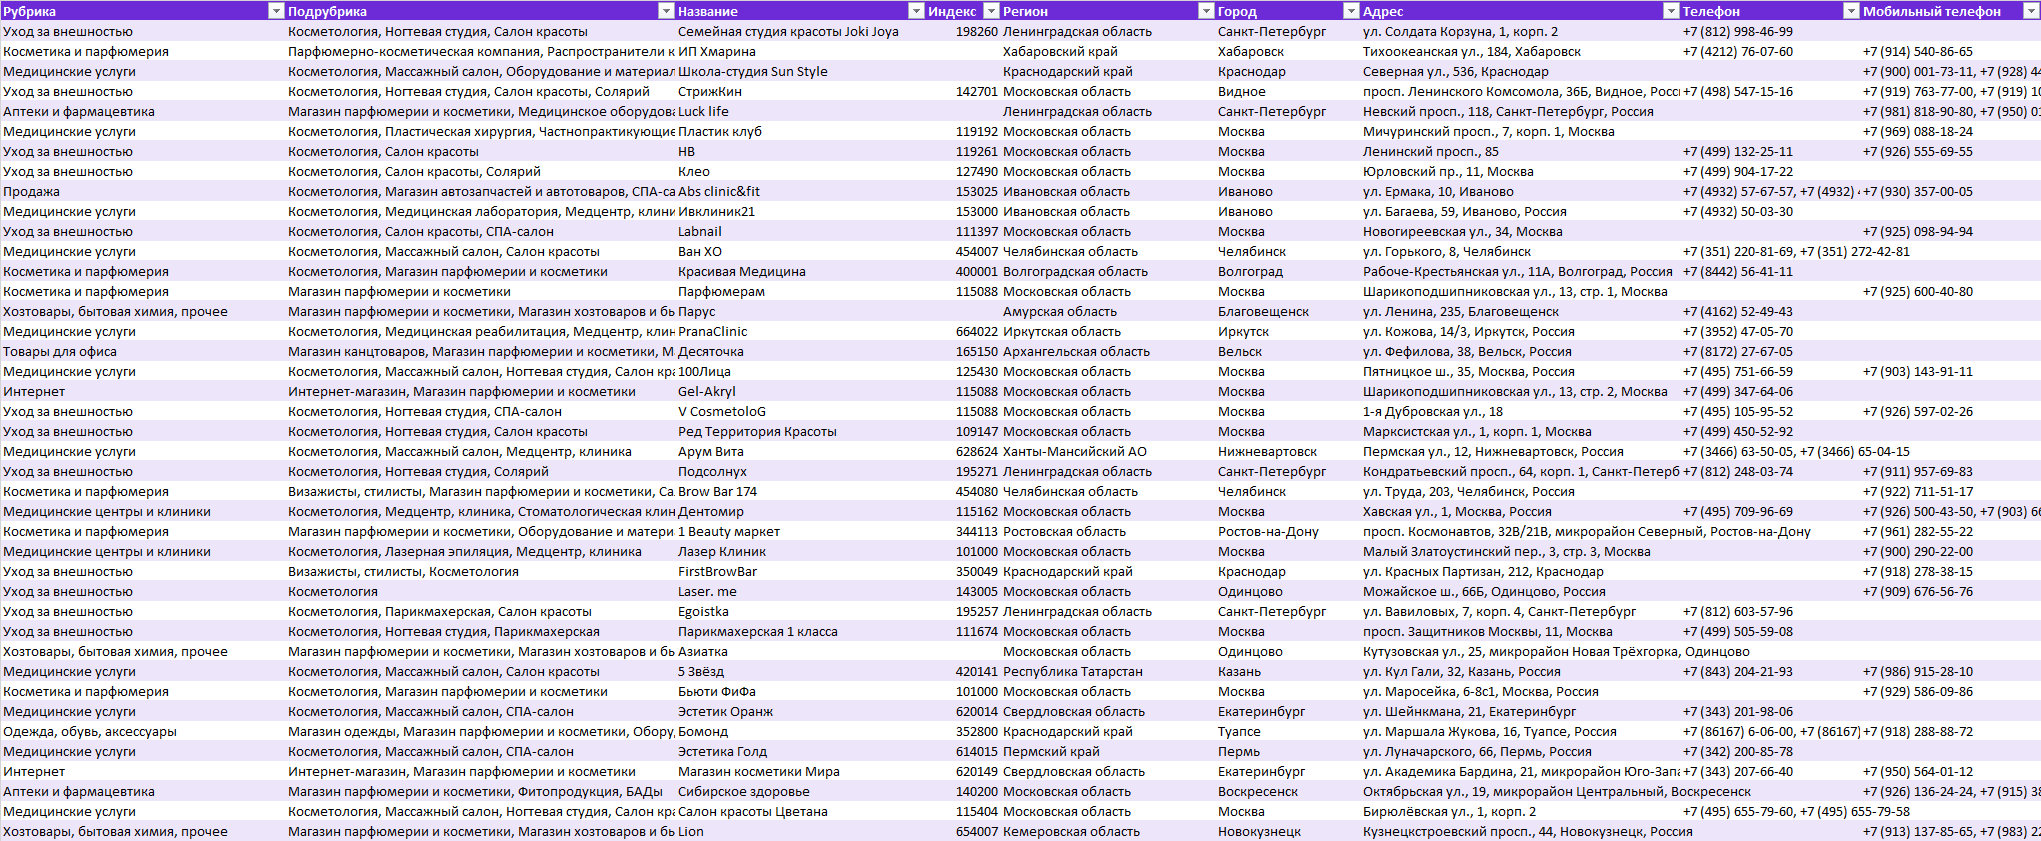Open the Название column filter dropdown
Viewport: 2041px width, 841px height.
[916, 11]
